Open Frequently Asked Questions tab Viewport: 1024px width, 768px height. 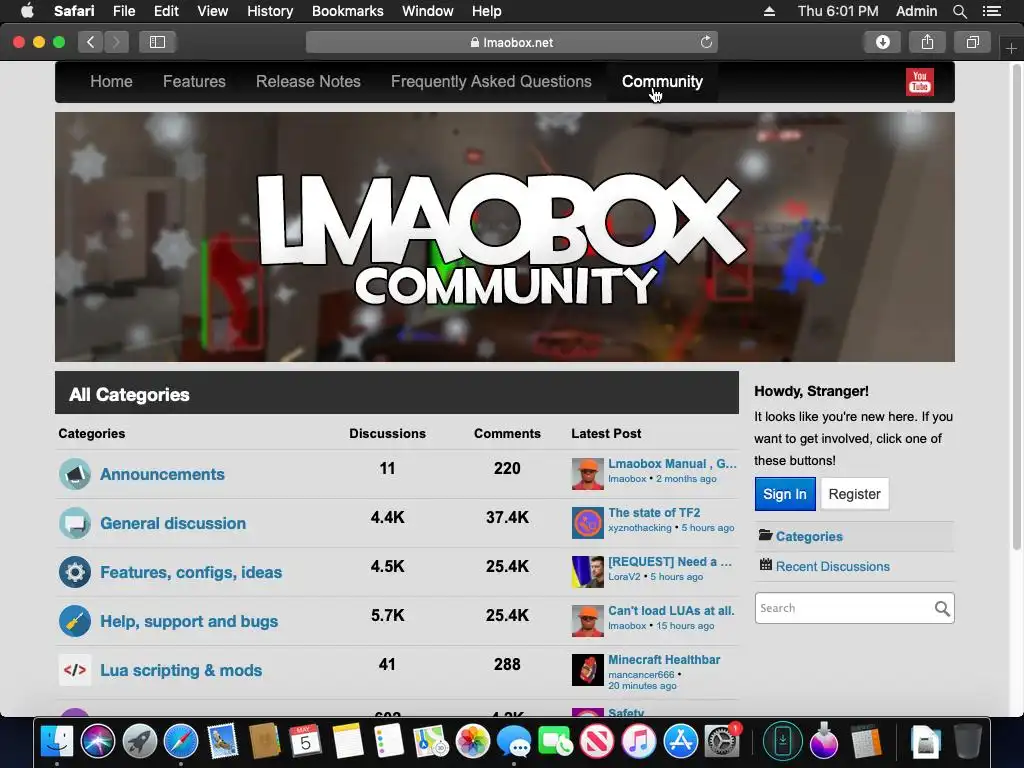(491, 82)
